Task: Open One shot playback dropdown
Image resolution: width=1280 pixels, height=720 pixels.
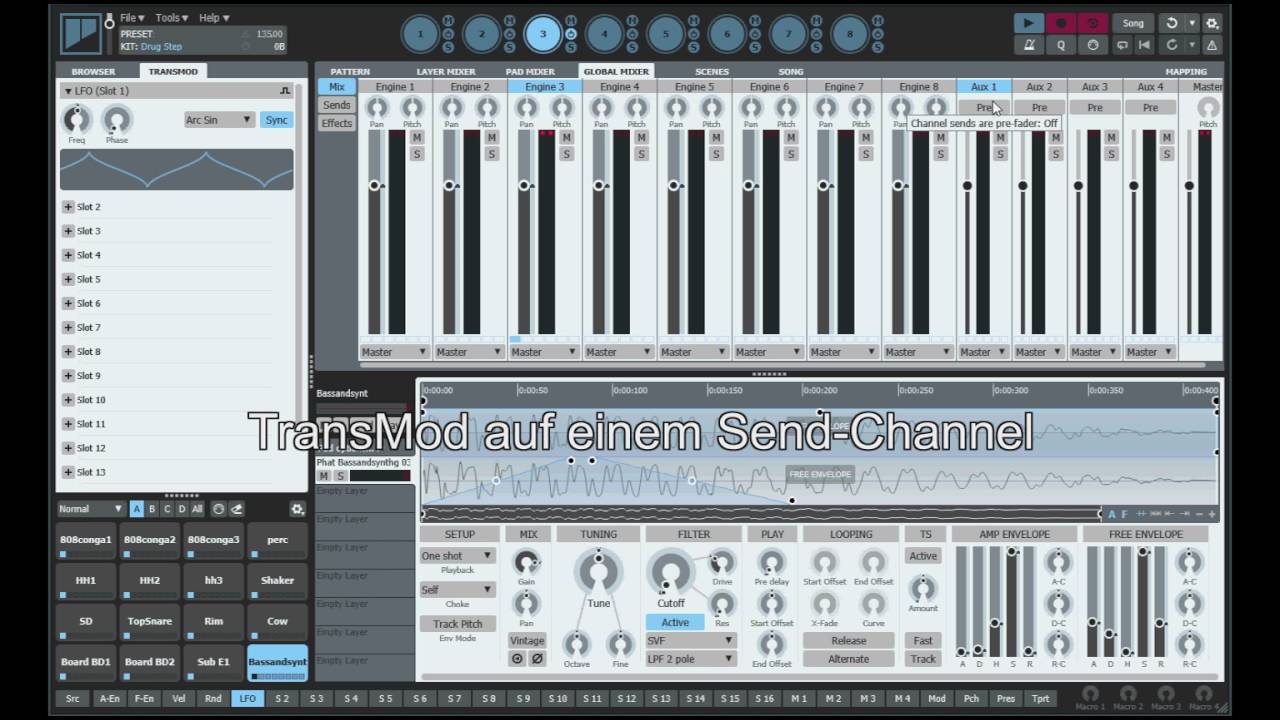Action: (457, 556)
